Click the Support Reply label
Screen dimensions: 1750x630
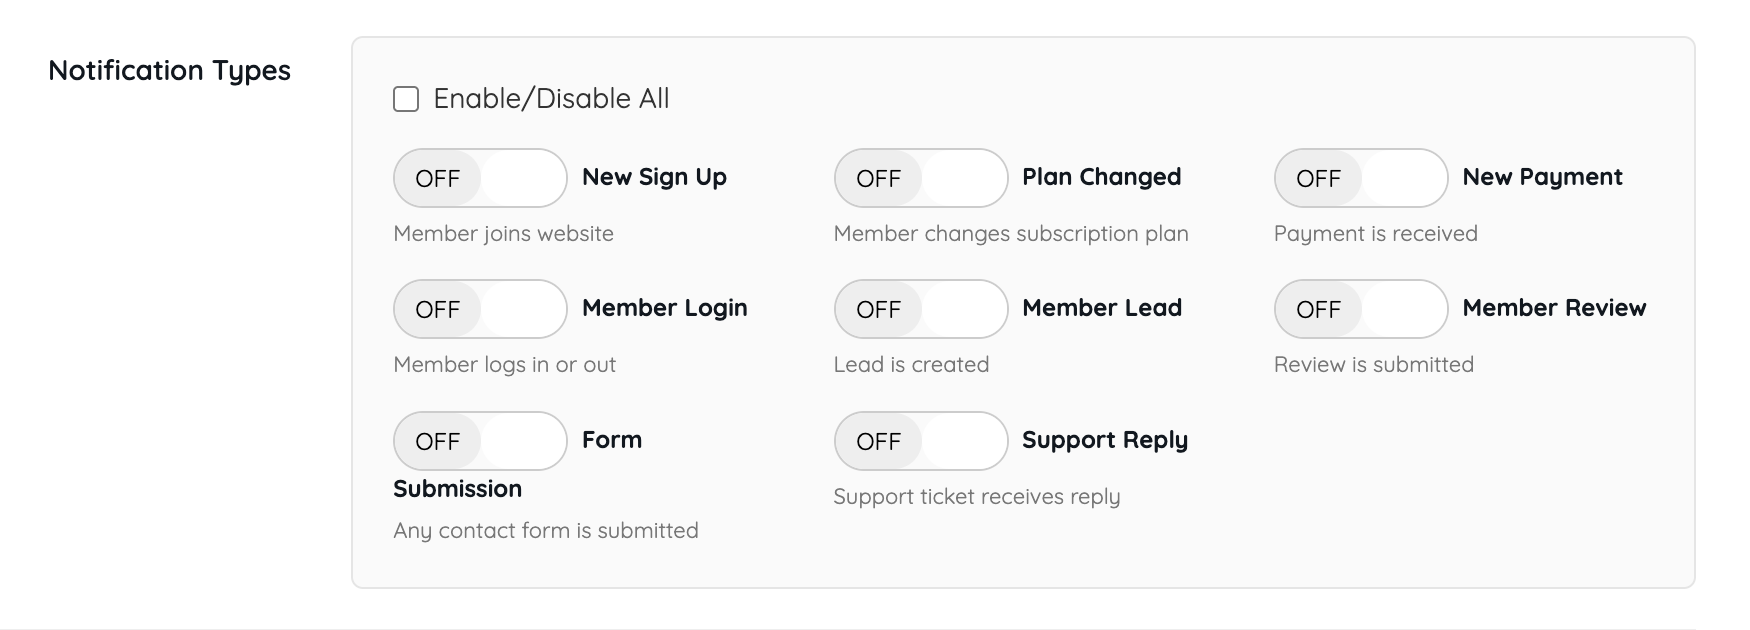(x=1104, y=440)
